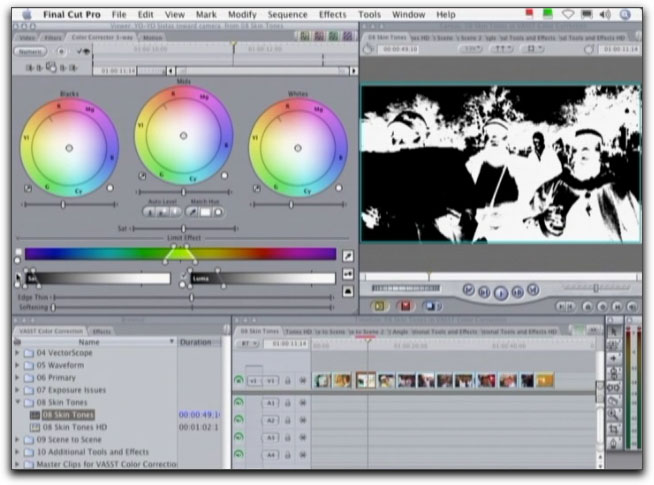Viewport: 654px width, 485px height.
Task: Expand the 09 Scene to Scene bin
Action: [17, 439]
